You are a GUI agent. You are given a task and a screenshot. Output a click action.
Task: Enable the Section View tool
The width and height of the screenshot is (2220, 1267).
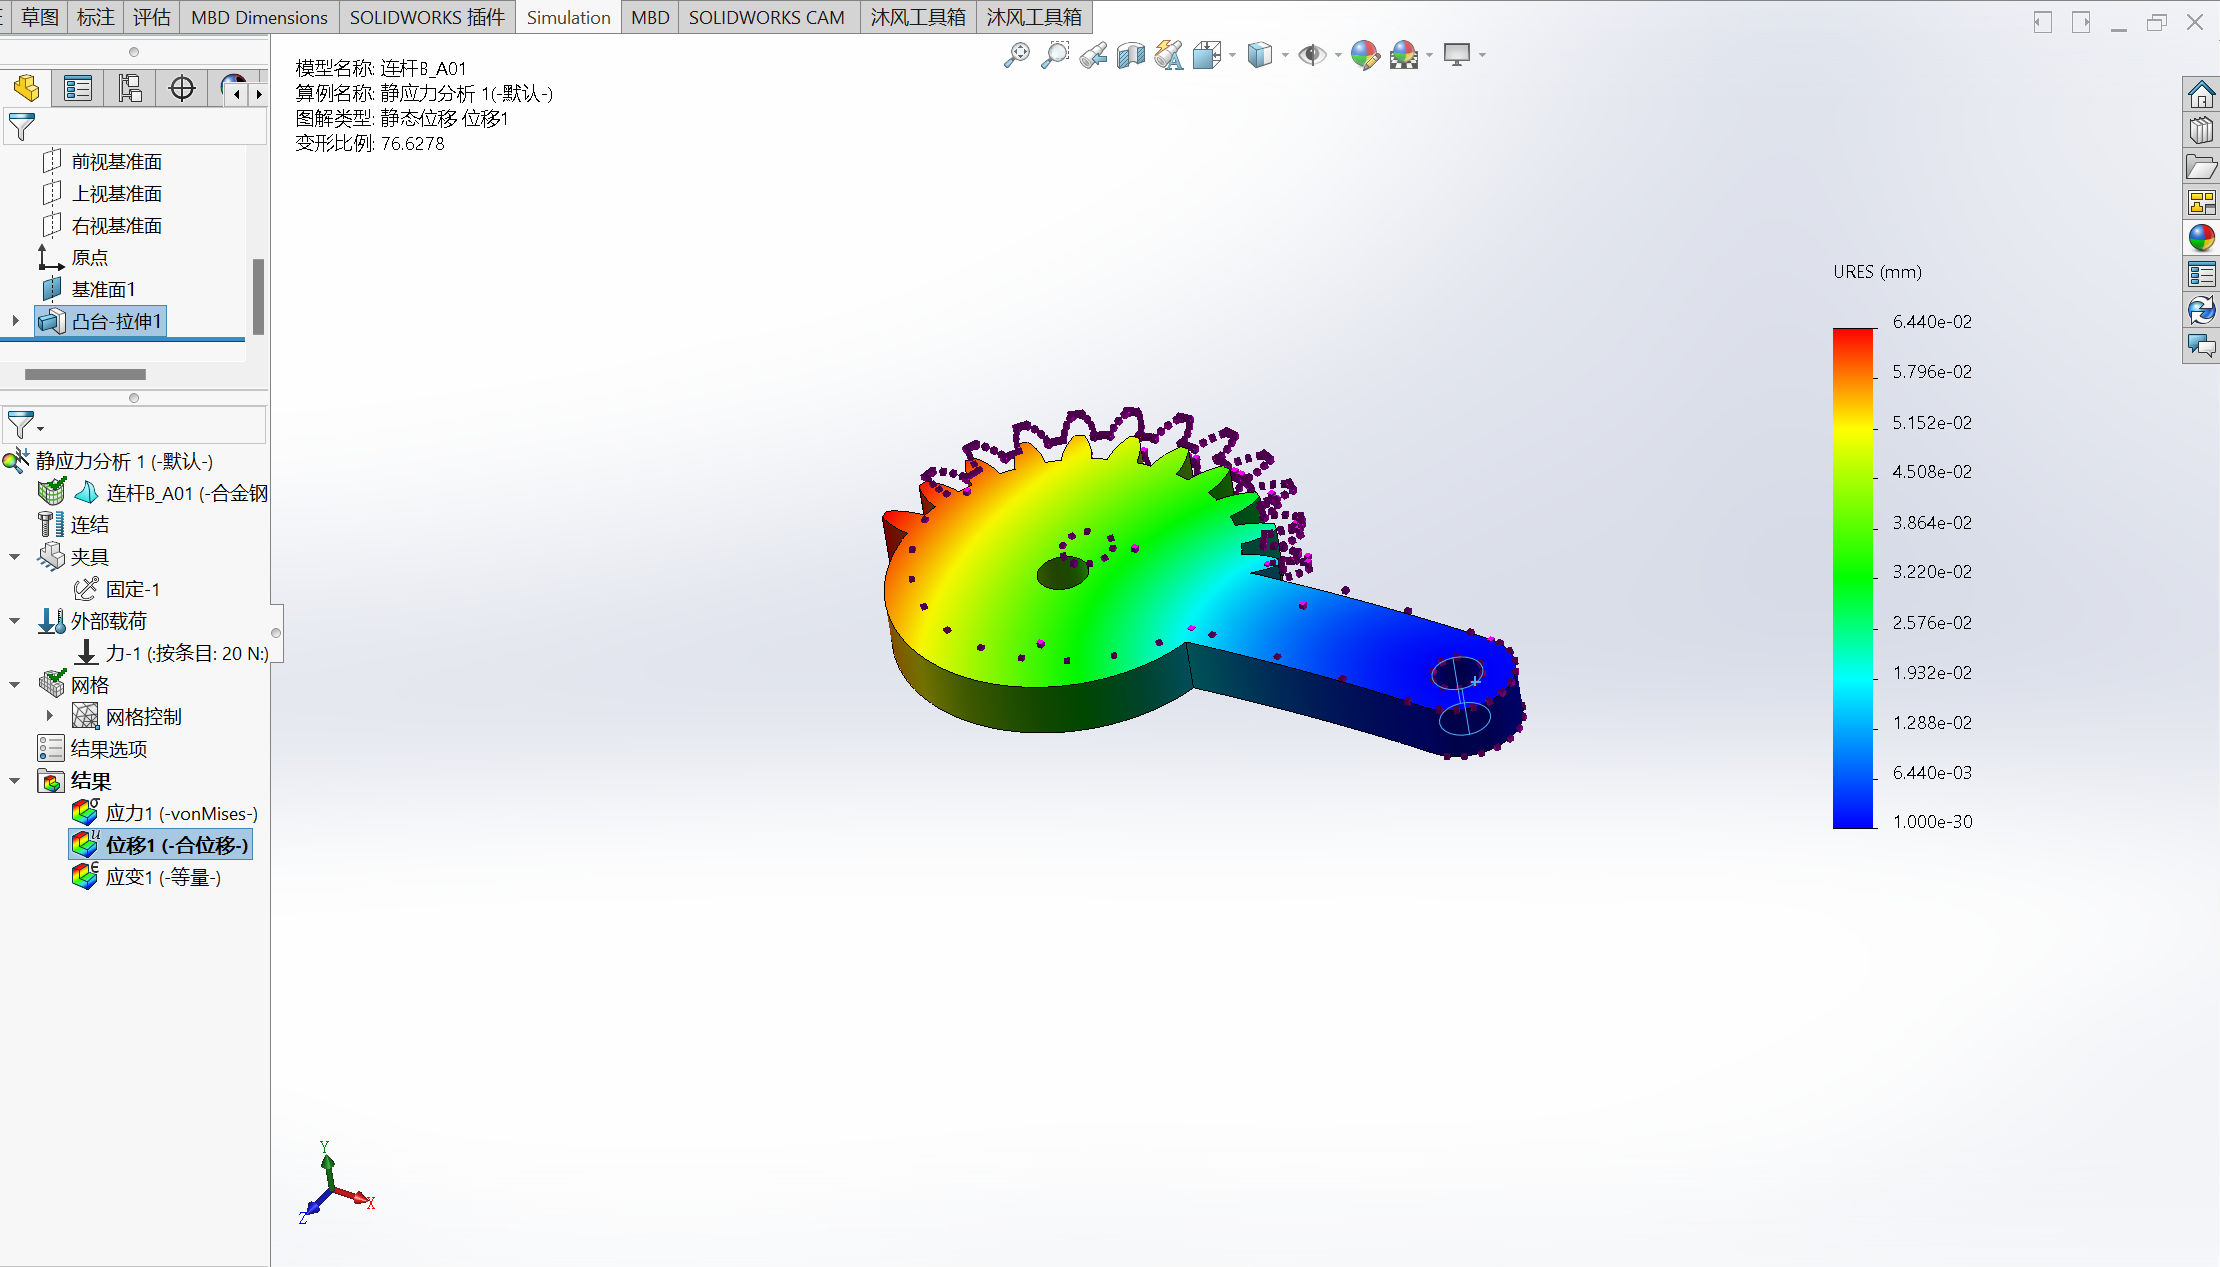(x=1131, y=55)
